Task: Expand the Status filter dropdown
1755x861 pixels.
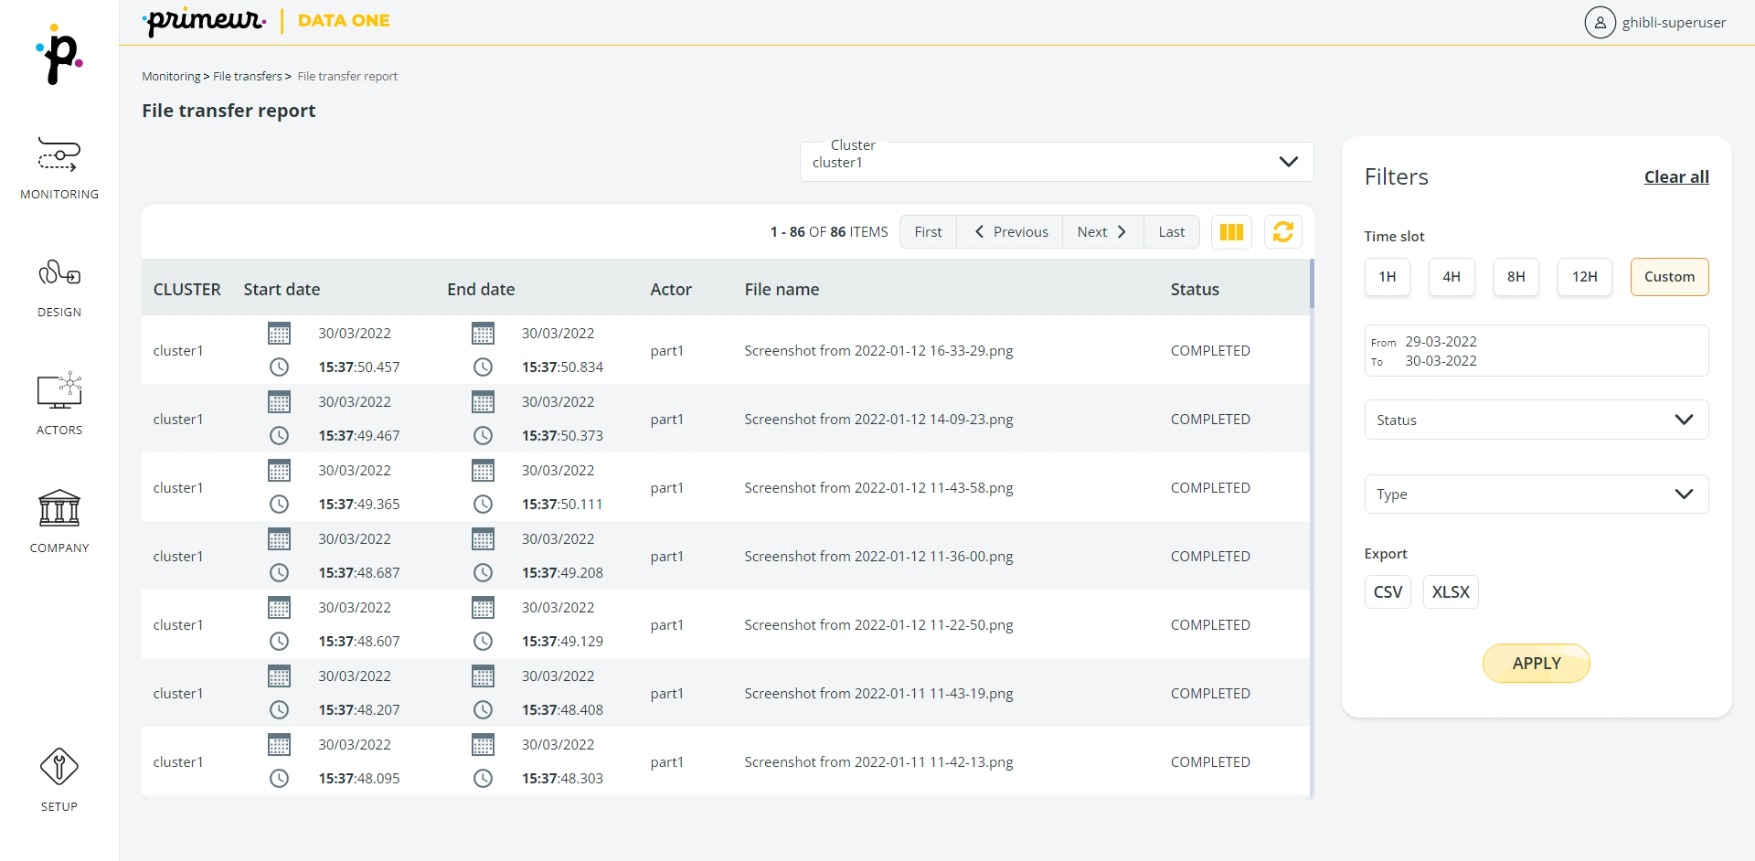Action: pyautogui.click(x=1536, y=420)
